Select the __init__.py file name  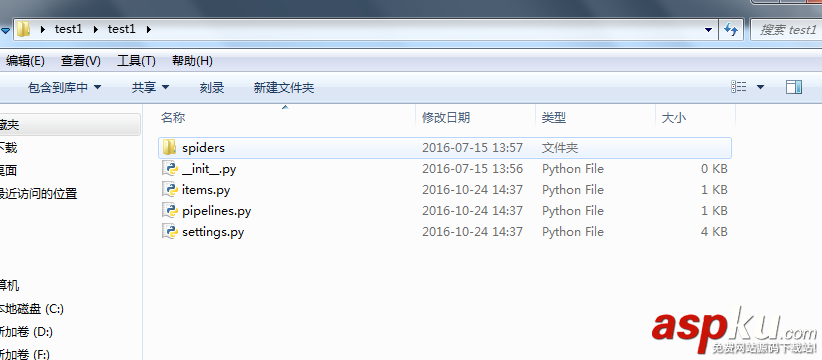[x=209, y=169]
